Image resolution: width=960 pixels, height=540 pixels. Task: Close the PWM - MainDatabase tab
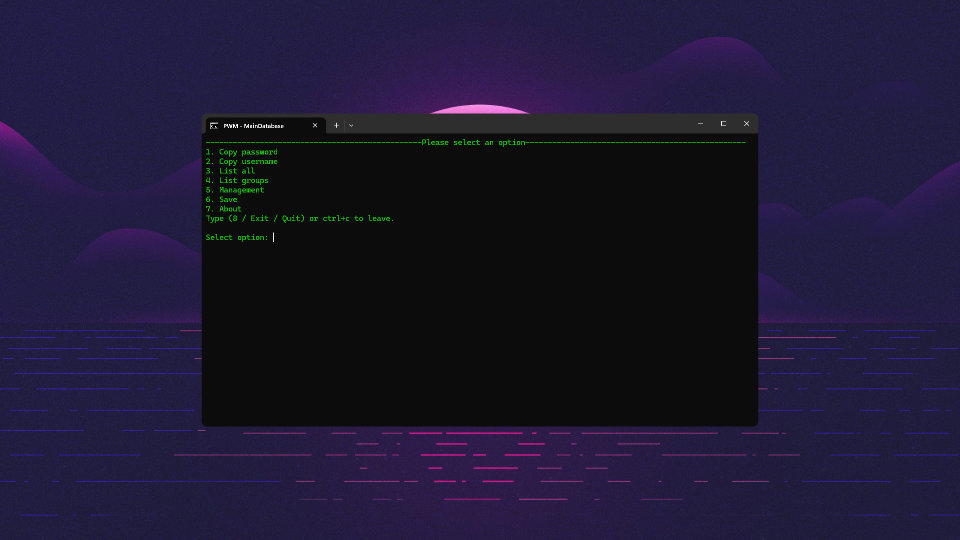[315, 125]
